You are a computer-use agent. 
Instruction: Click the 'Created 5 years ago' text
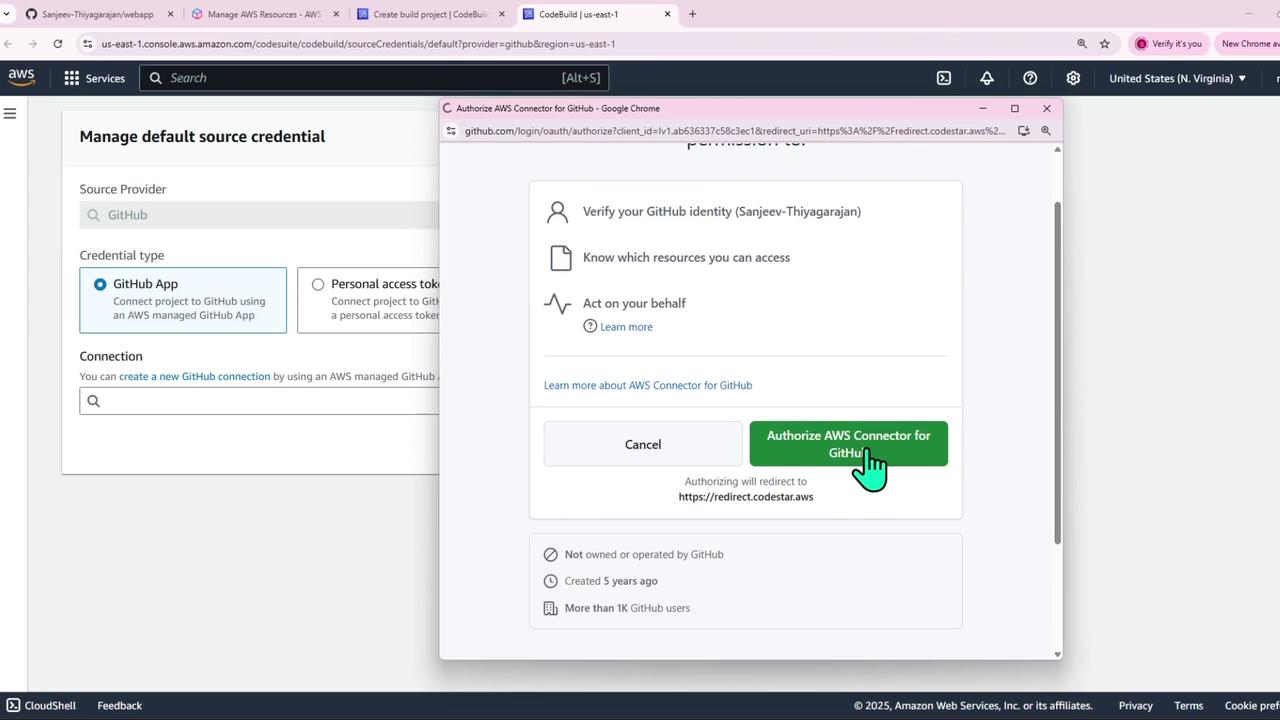click(x=611, y=581)
